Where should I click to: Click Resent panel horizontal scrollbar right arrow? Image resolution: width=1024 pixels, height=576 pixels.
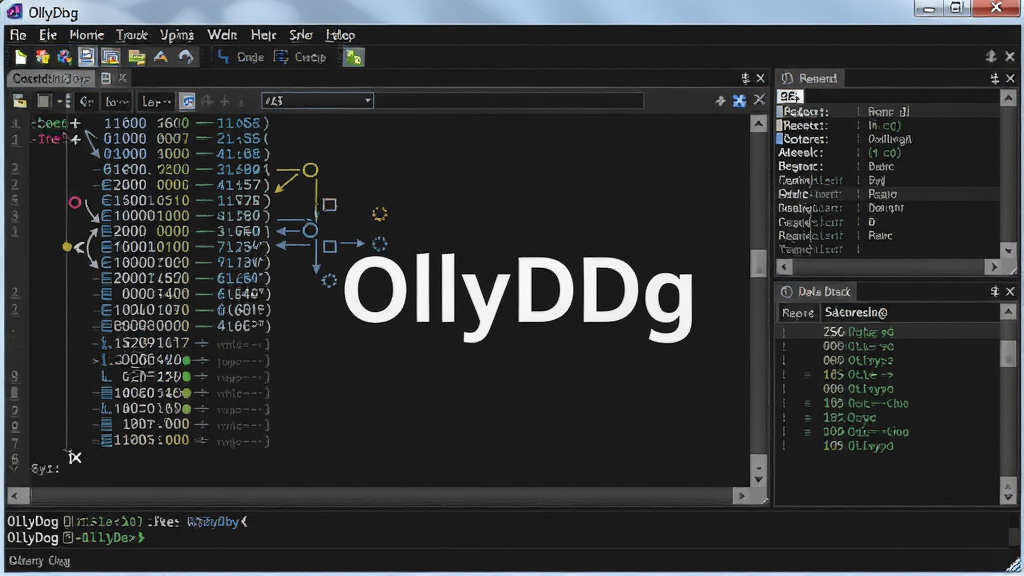993,266
